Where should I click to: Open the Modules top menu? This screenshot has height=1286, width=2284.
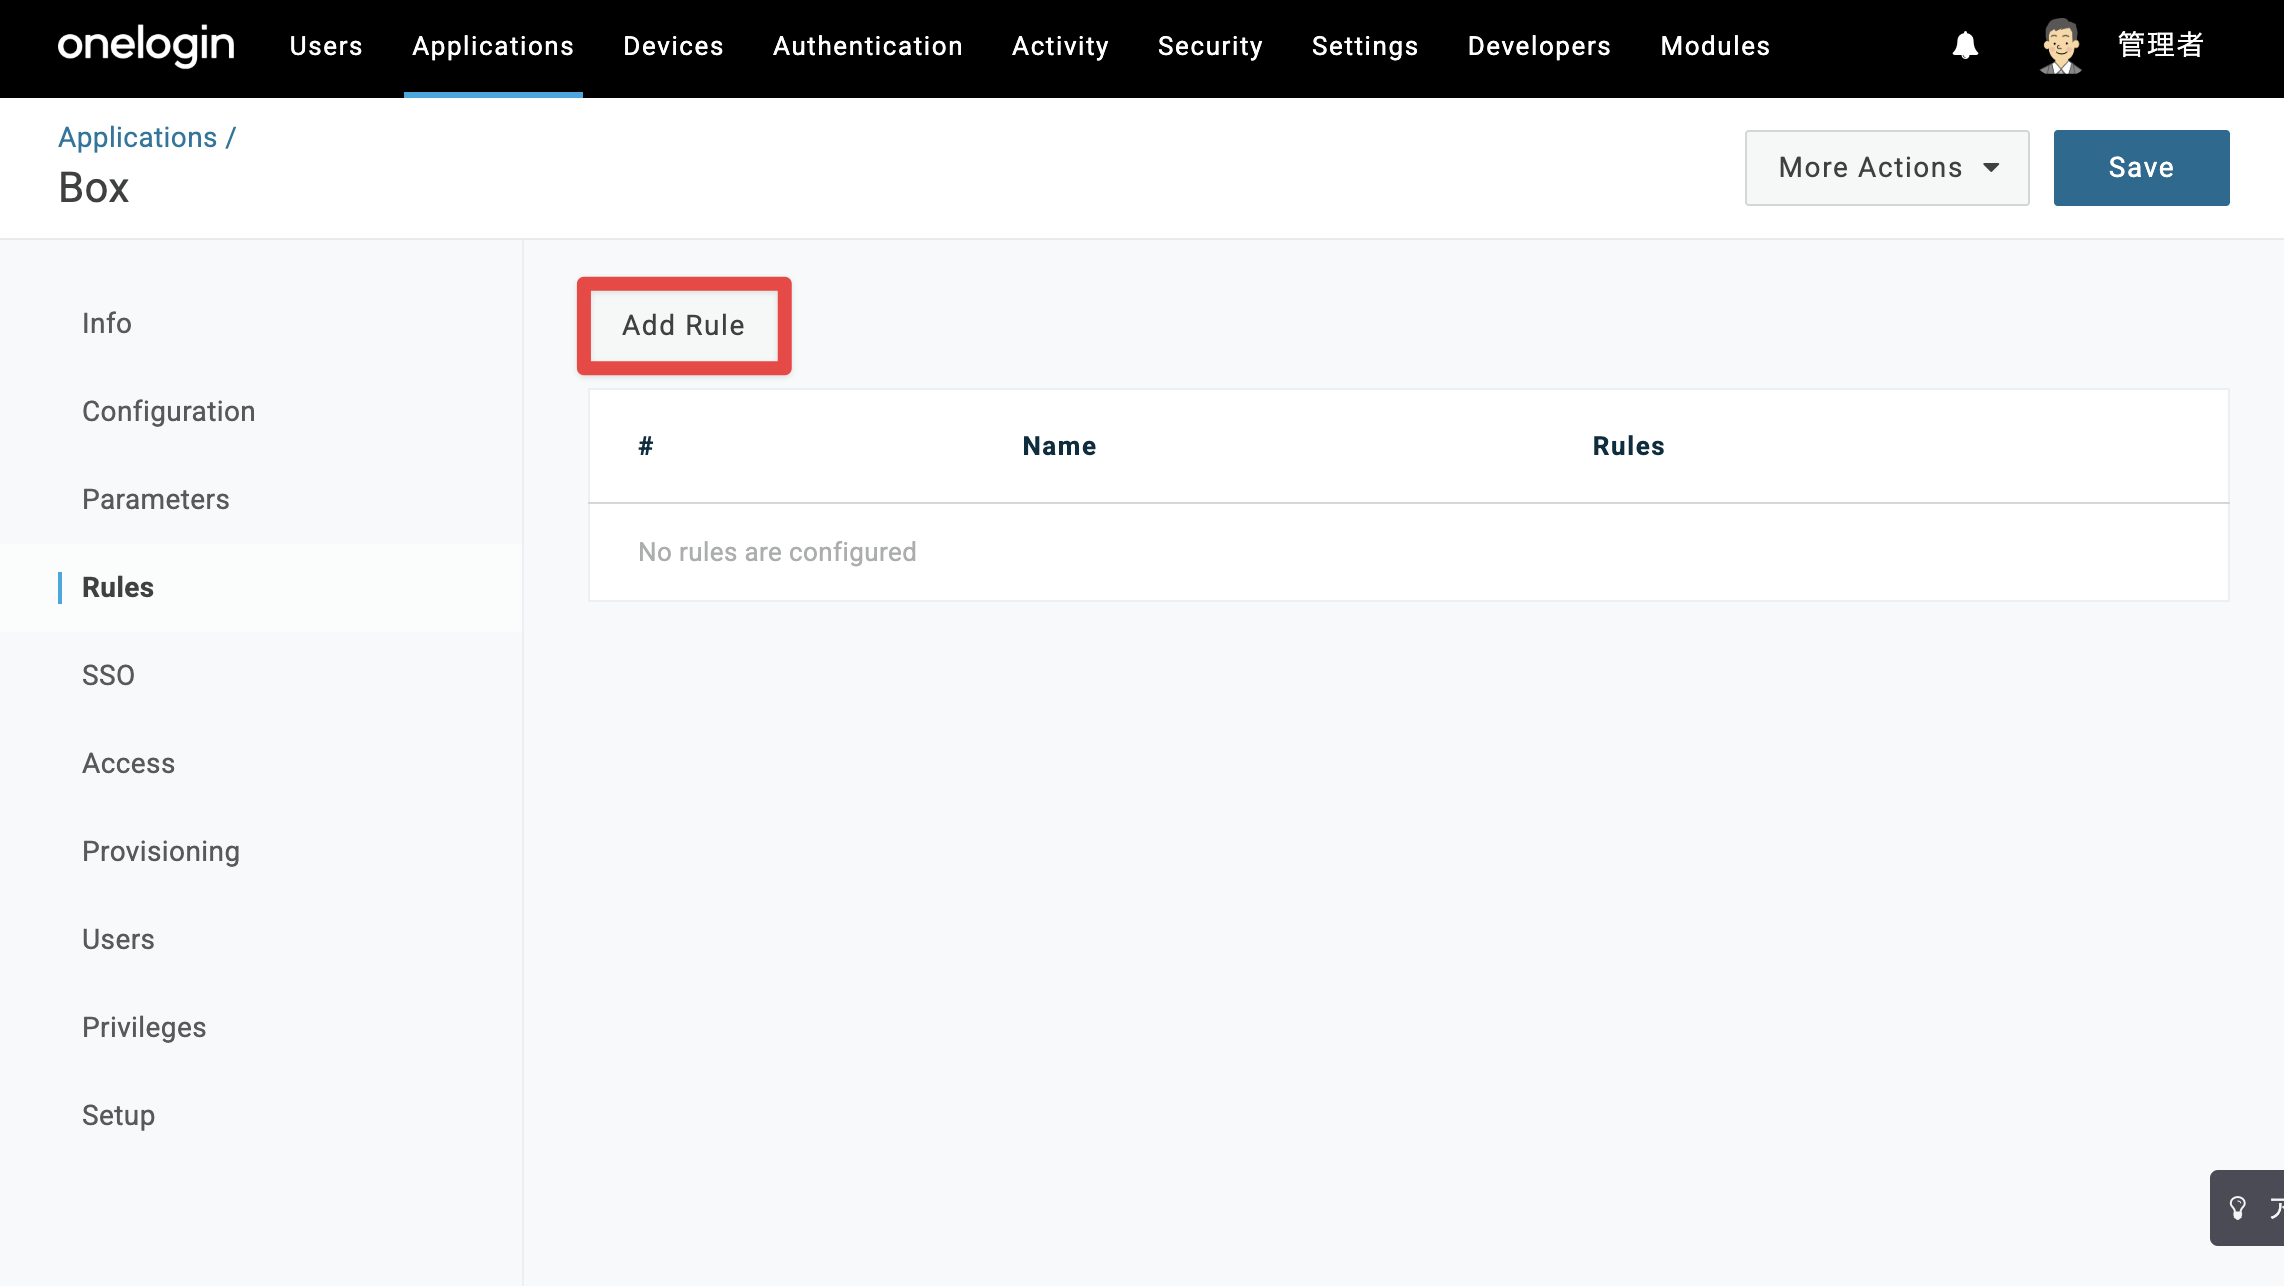pyautogui.click(x=1715, y=46)
